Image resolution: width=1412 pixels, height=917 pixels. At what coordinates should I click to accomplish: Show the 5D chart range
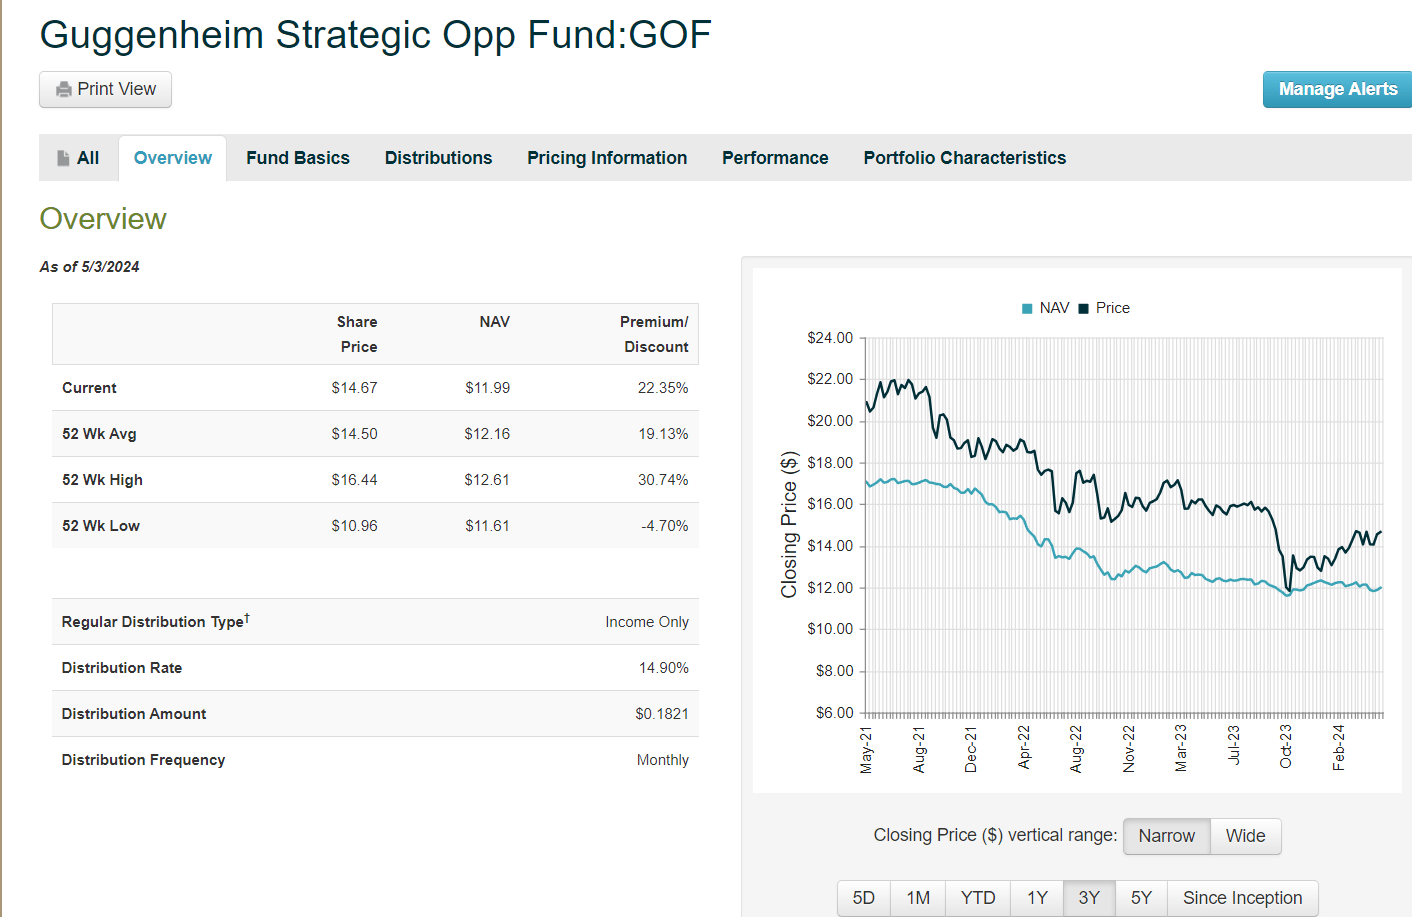point(863,897)
